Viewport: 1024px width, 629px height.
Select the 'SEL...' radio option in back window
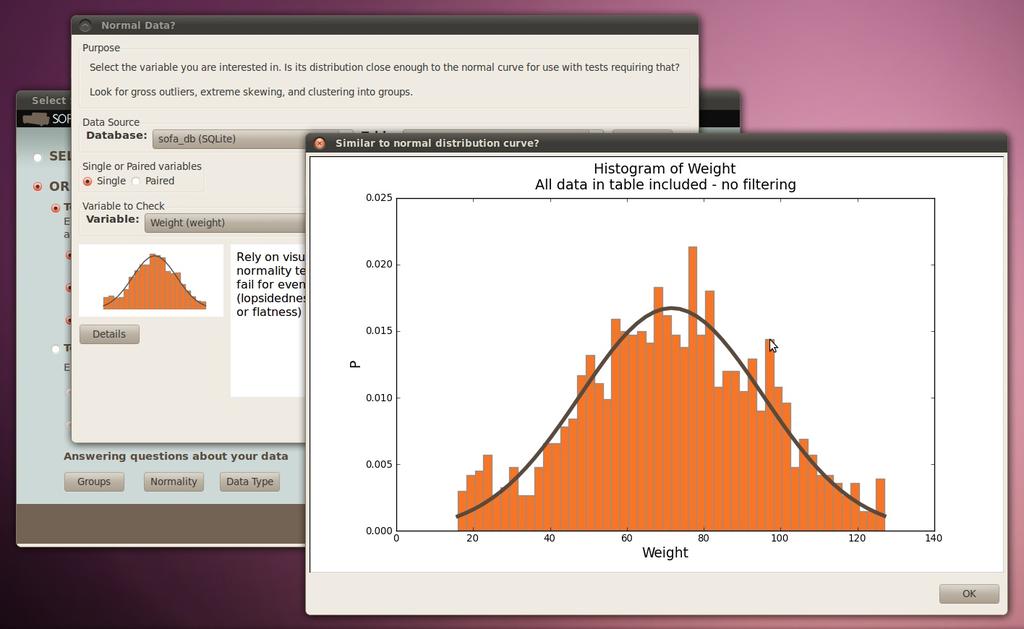pyautogui.click(x=38, y=157)
